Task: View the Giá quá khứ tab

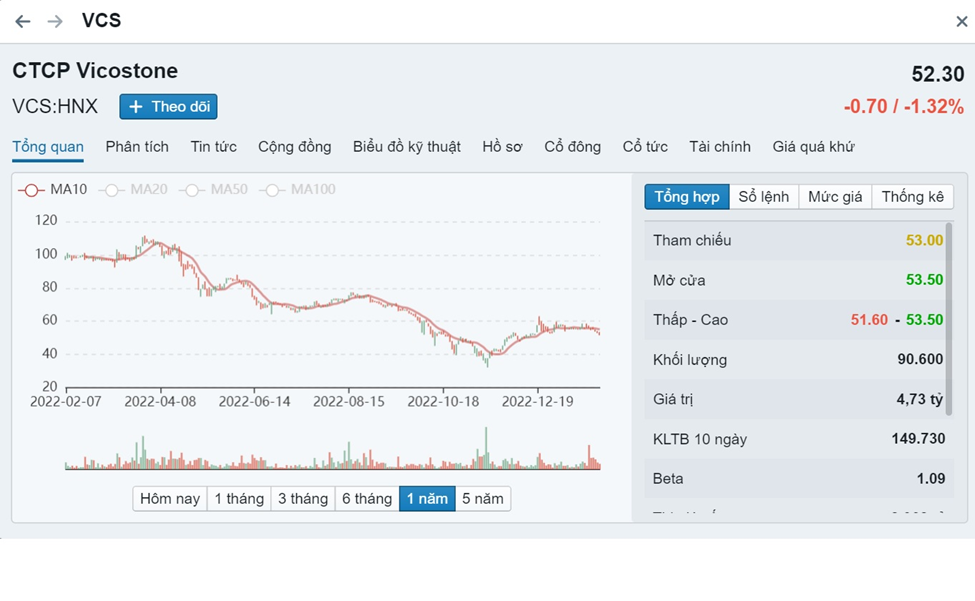Action: click(813, 147)
